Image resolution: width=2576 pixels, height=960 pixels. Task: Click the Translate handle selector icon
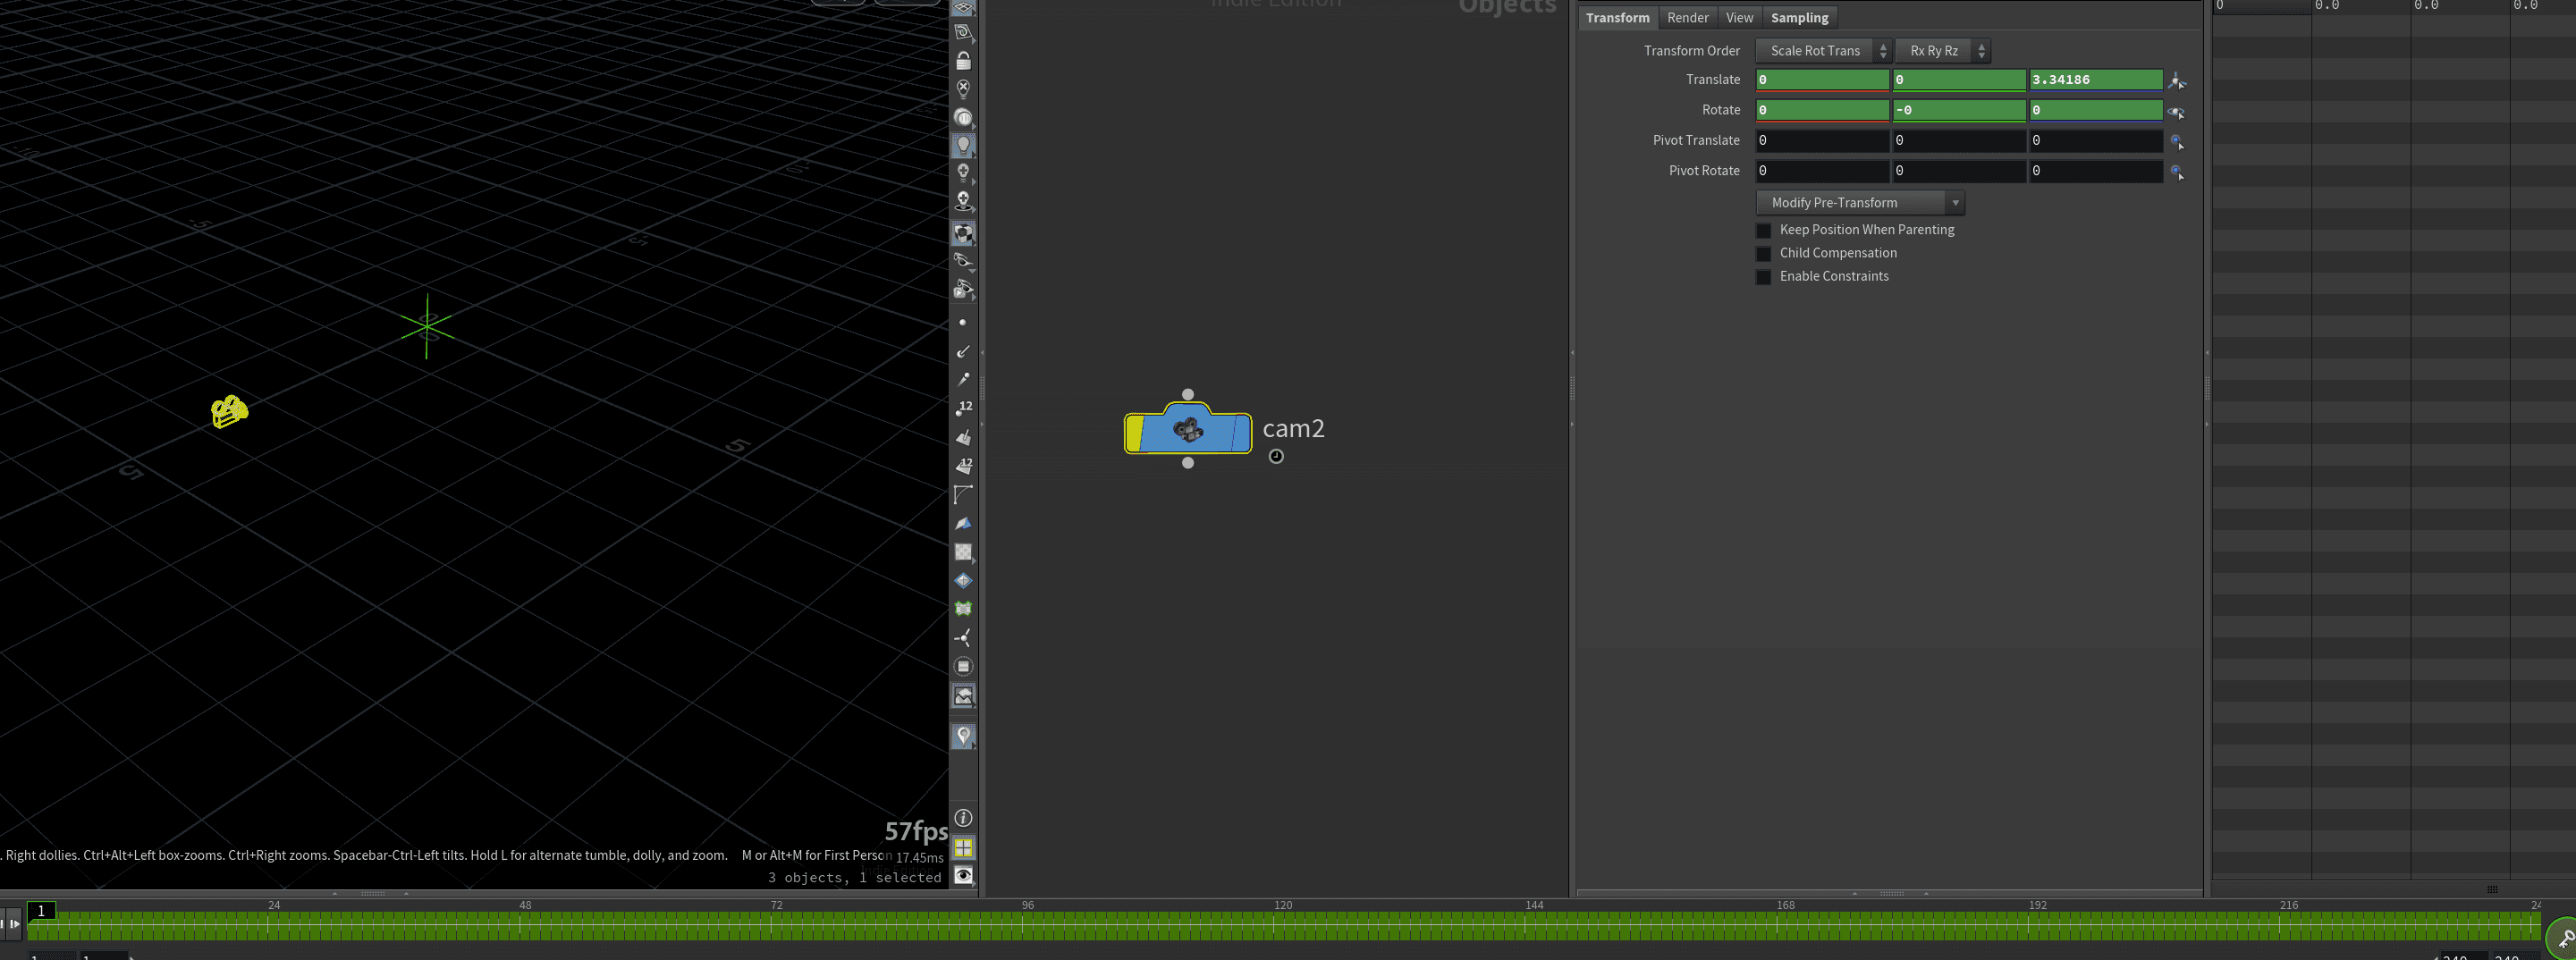point(2176,81)
